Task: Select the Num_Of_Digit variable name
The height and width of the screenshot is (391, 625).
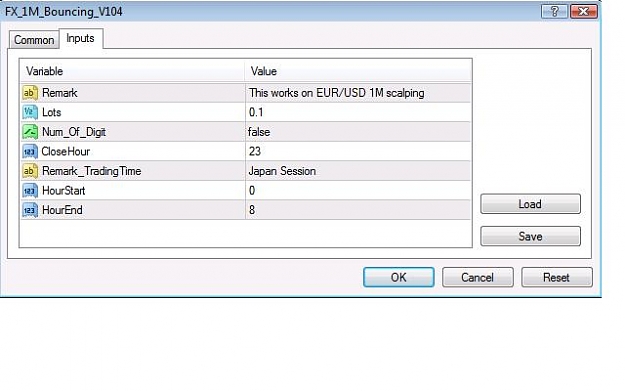Action: coord(74,132)
